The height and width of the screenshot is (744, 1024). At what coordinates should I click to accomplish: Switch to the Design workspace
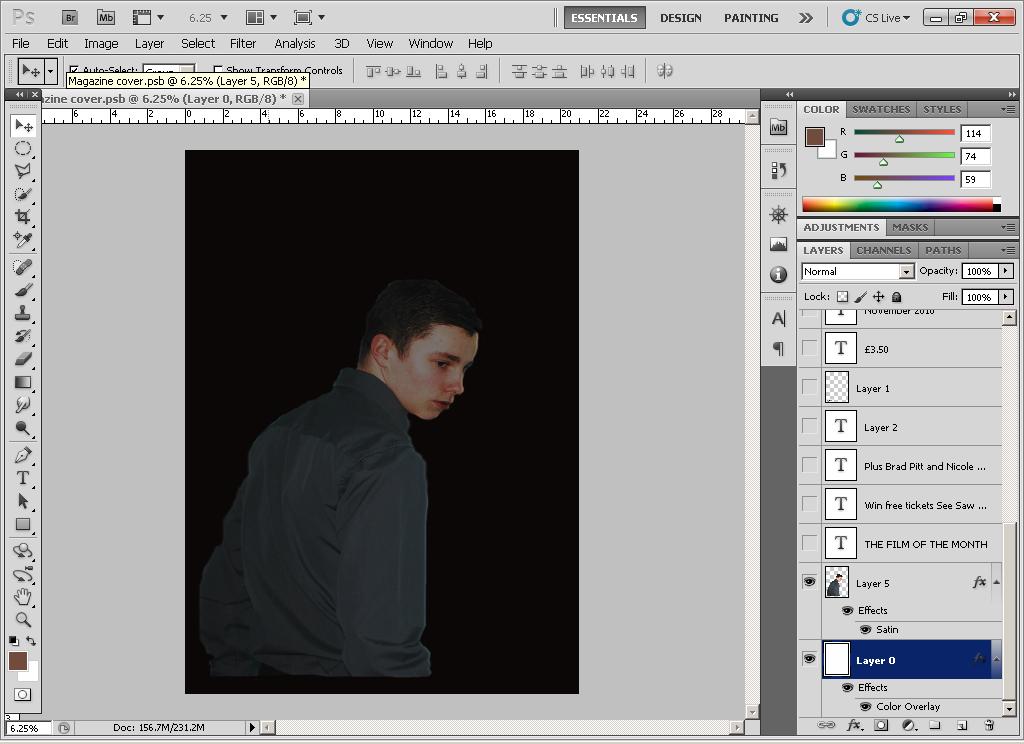point(680,18)
